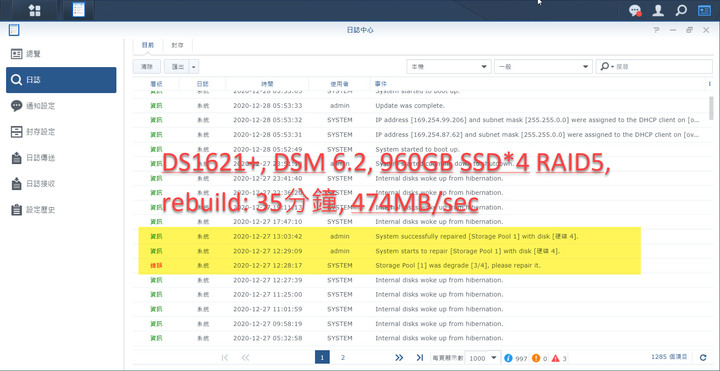
Task: Open the 一般 log type dropdown
Action: coord(543,67)
